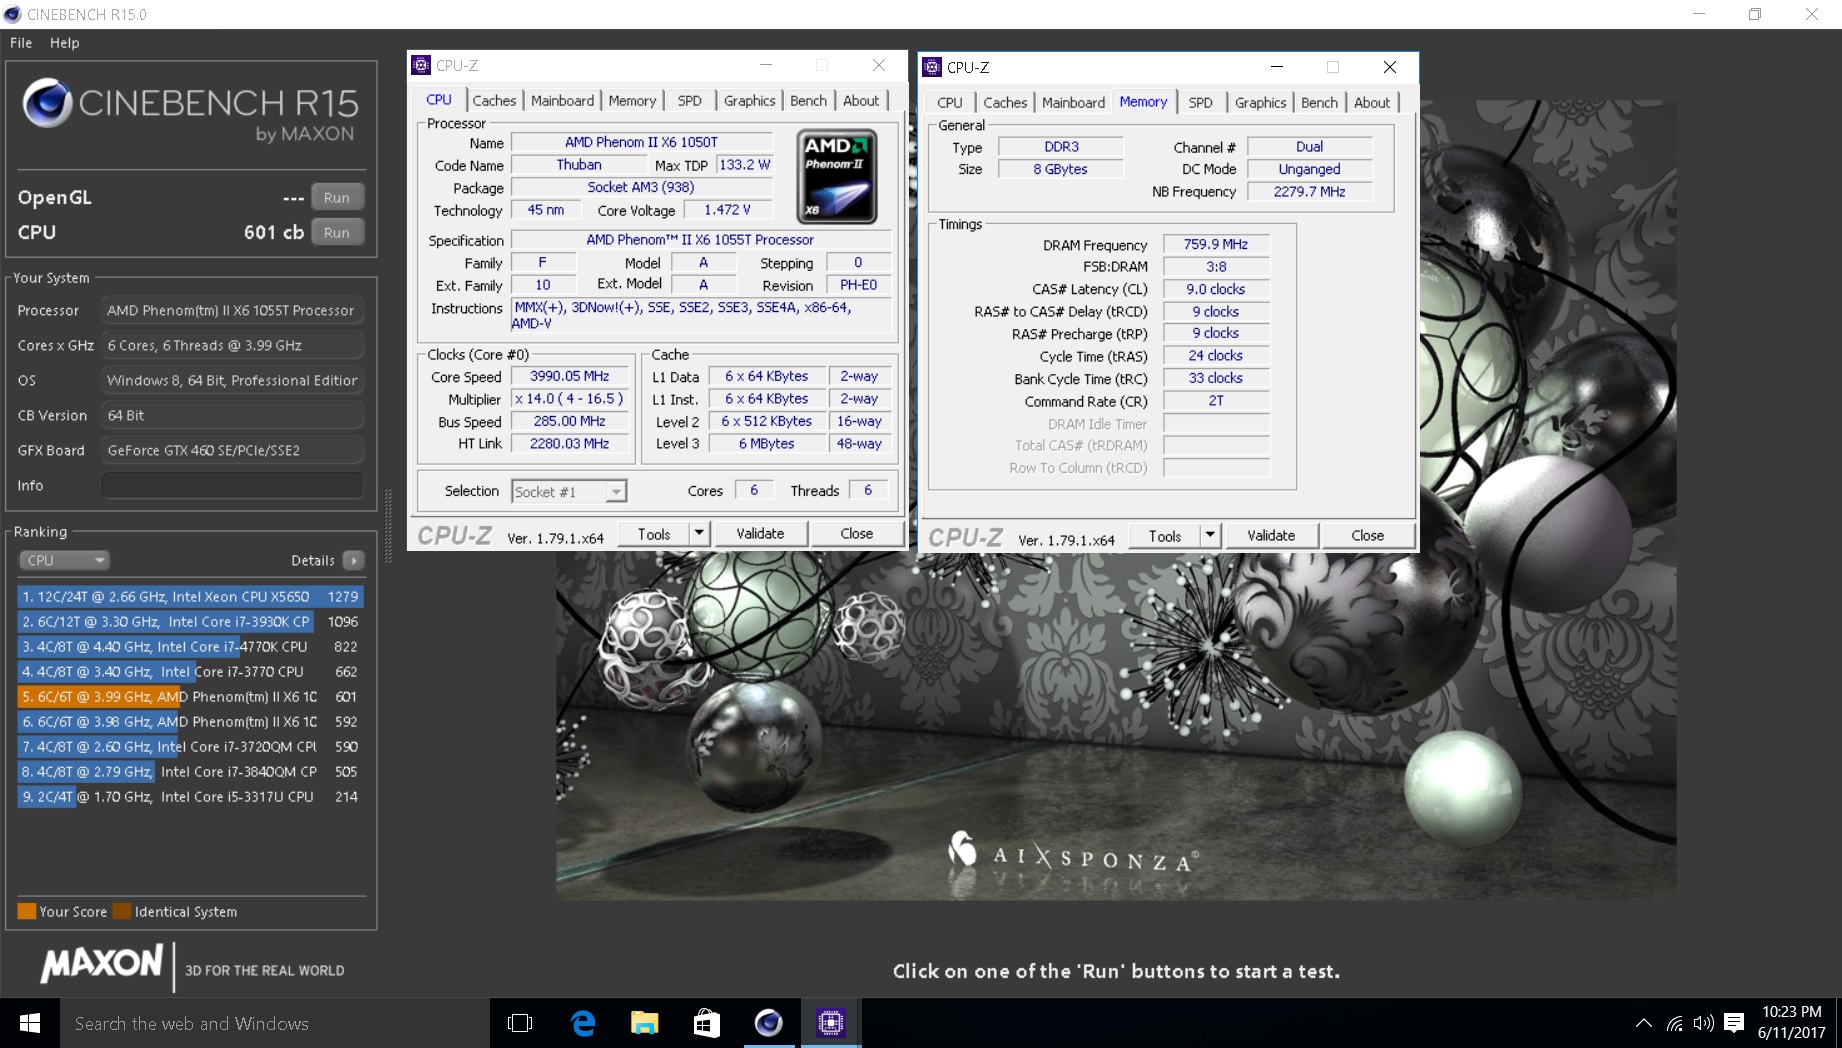
Task: Click the volume speaker tray icon
Action: (1704, 1023)
